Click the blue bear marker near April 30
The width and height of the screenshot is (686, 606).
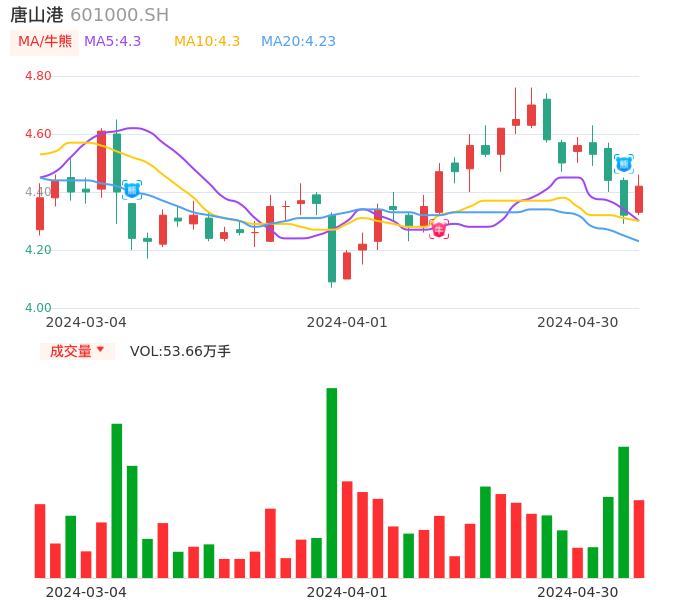(x=623, y=163)
